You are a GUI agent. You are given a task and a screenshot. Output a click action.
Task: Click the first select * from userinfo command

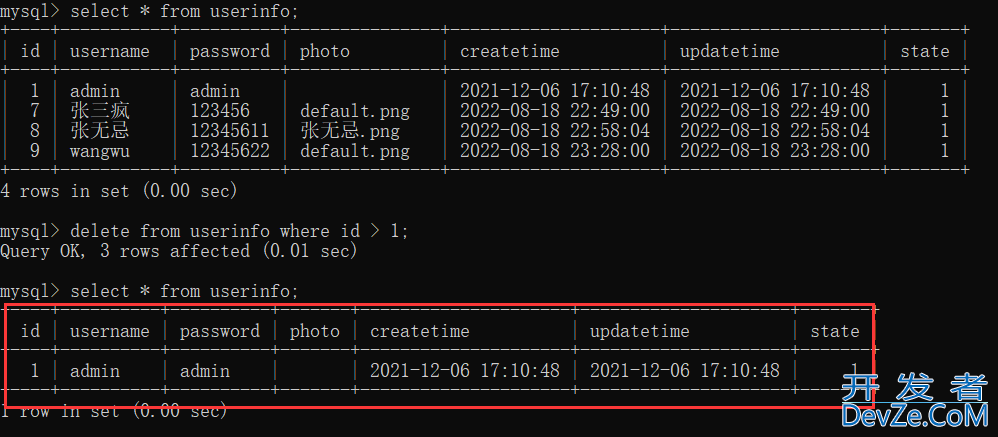(184, 11)
